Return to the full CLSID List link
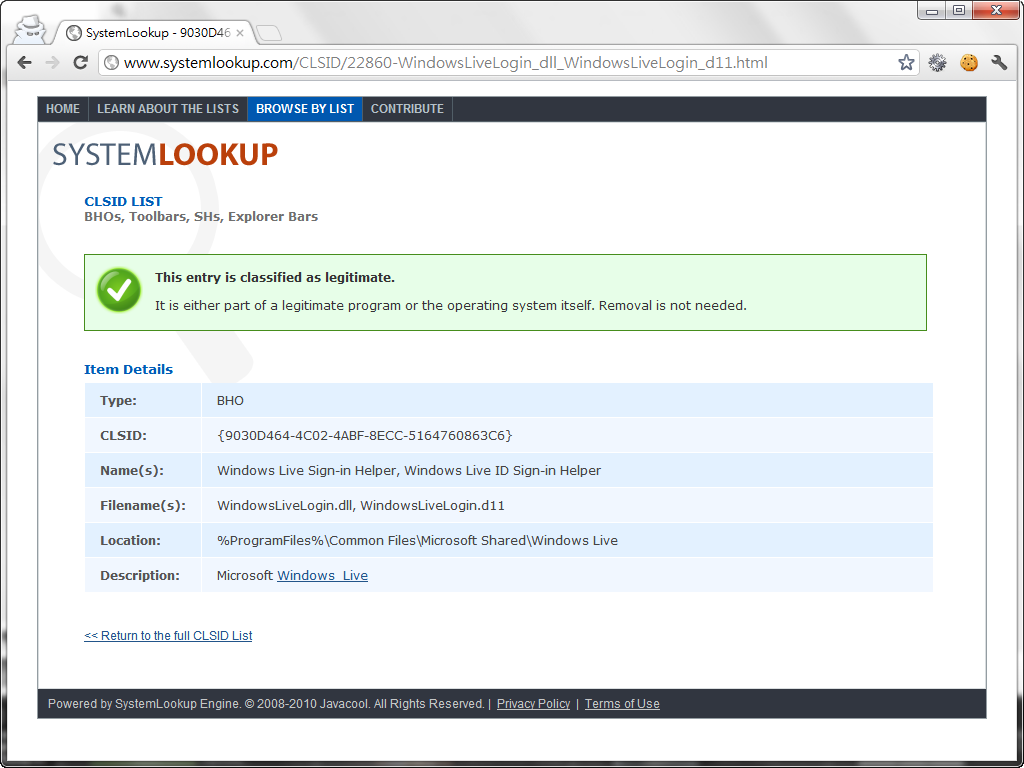Screen dimensions: 1024x768 [168, 635]
